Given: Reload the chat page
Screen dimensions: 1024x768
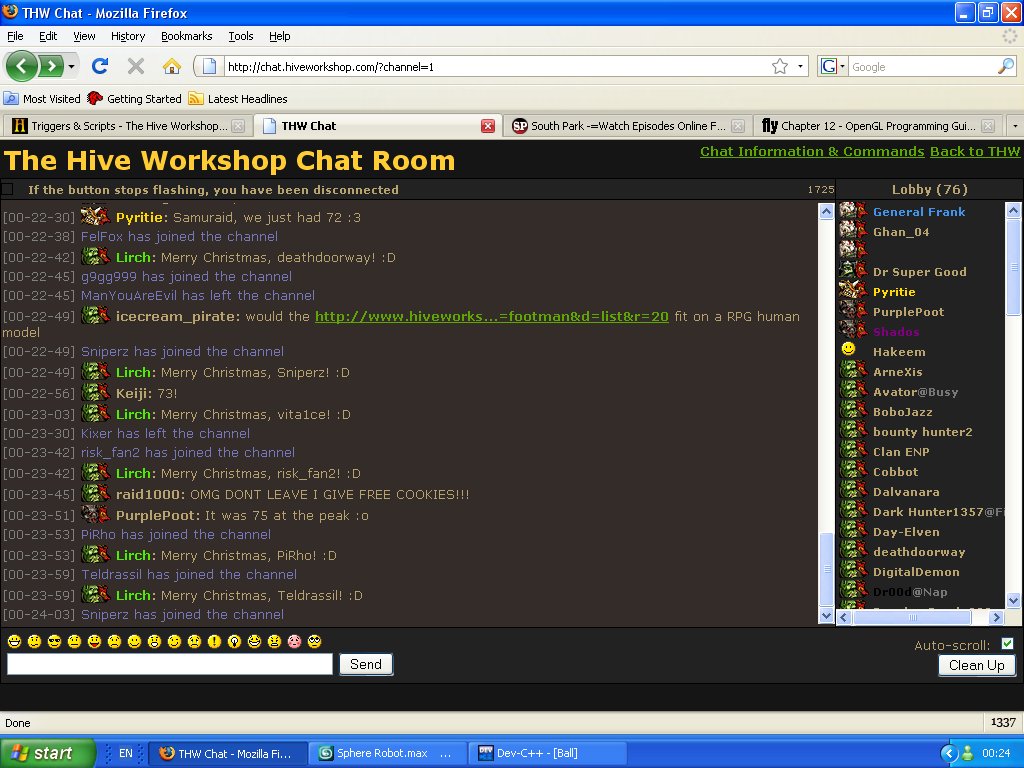Looking at the screenshot, I should [100, 66].
